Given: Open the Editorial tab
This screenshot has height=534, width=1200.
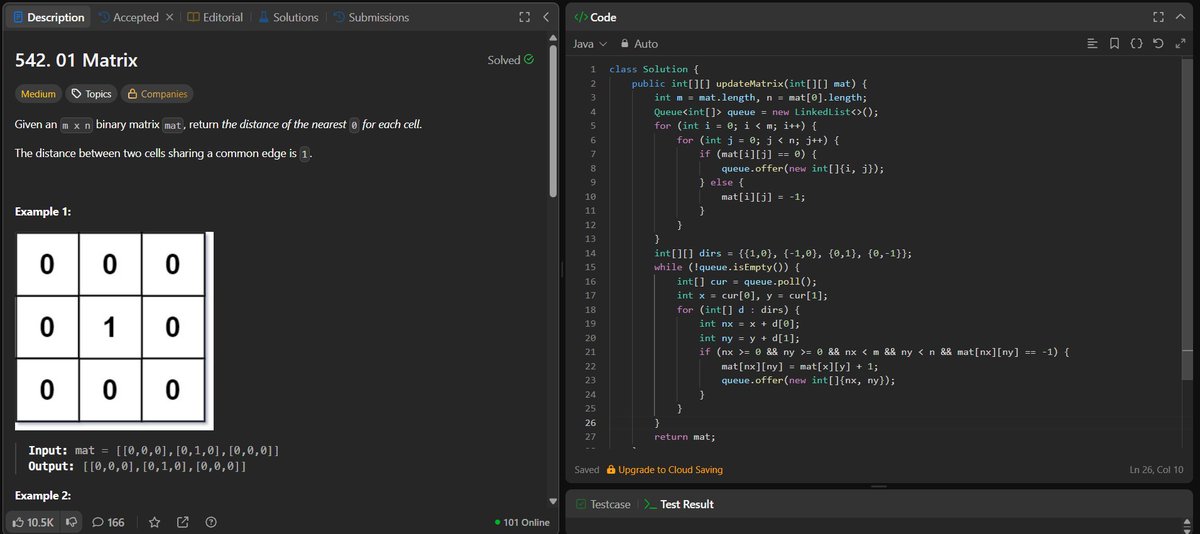Looking at the screenshot, I should pos(215,17).
